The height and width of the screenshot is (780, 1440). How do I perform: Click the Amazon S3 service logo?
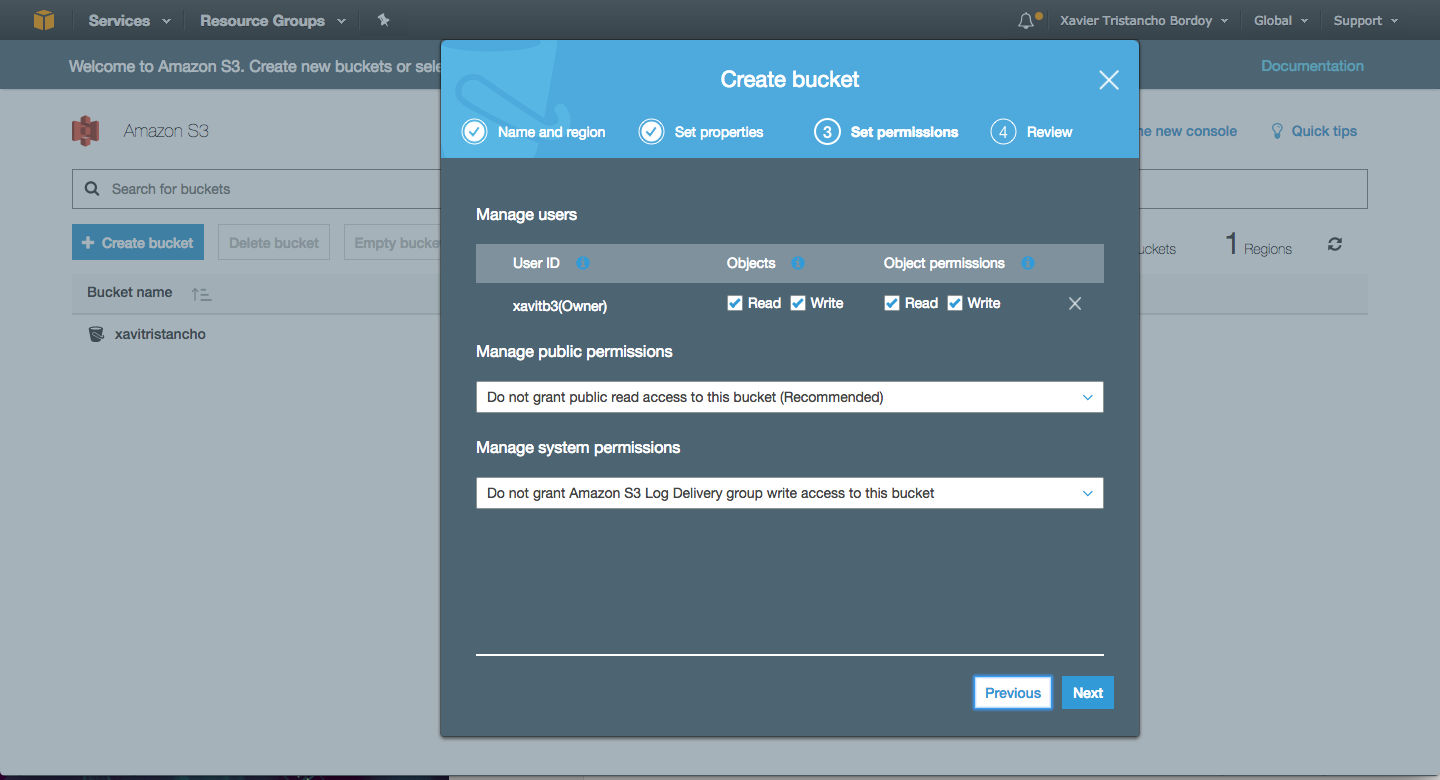point(86,131)
